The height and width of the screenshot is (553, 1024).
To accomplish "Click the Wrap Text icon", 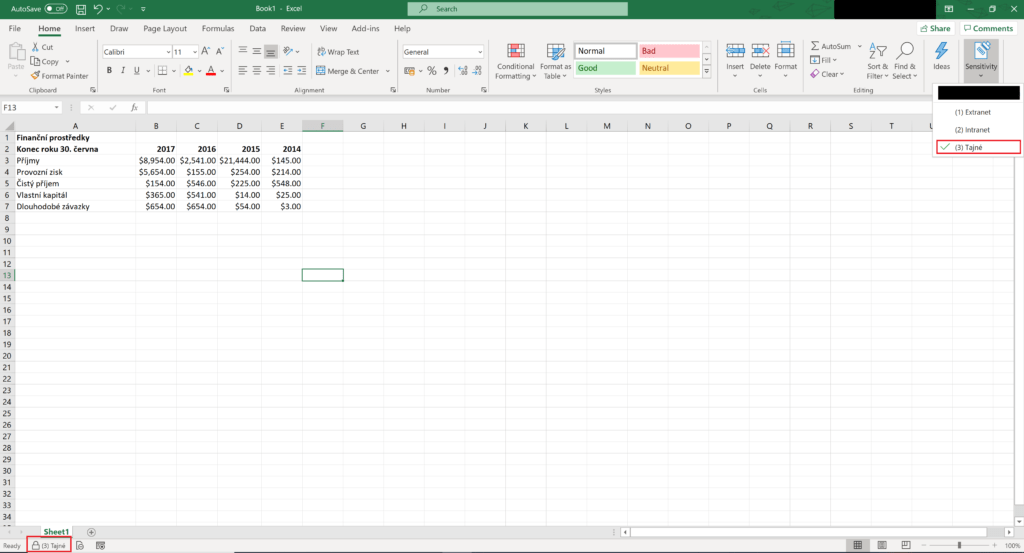I will click(x=338, y=52).
